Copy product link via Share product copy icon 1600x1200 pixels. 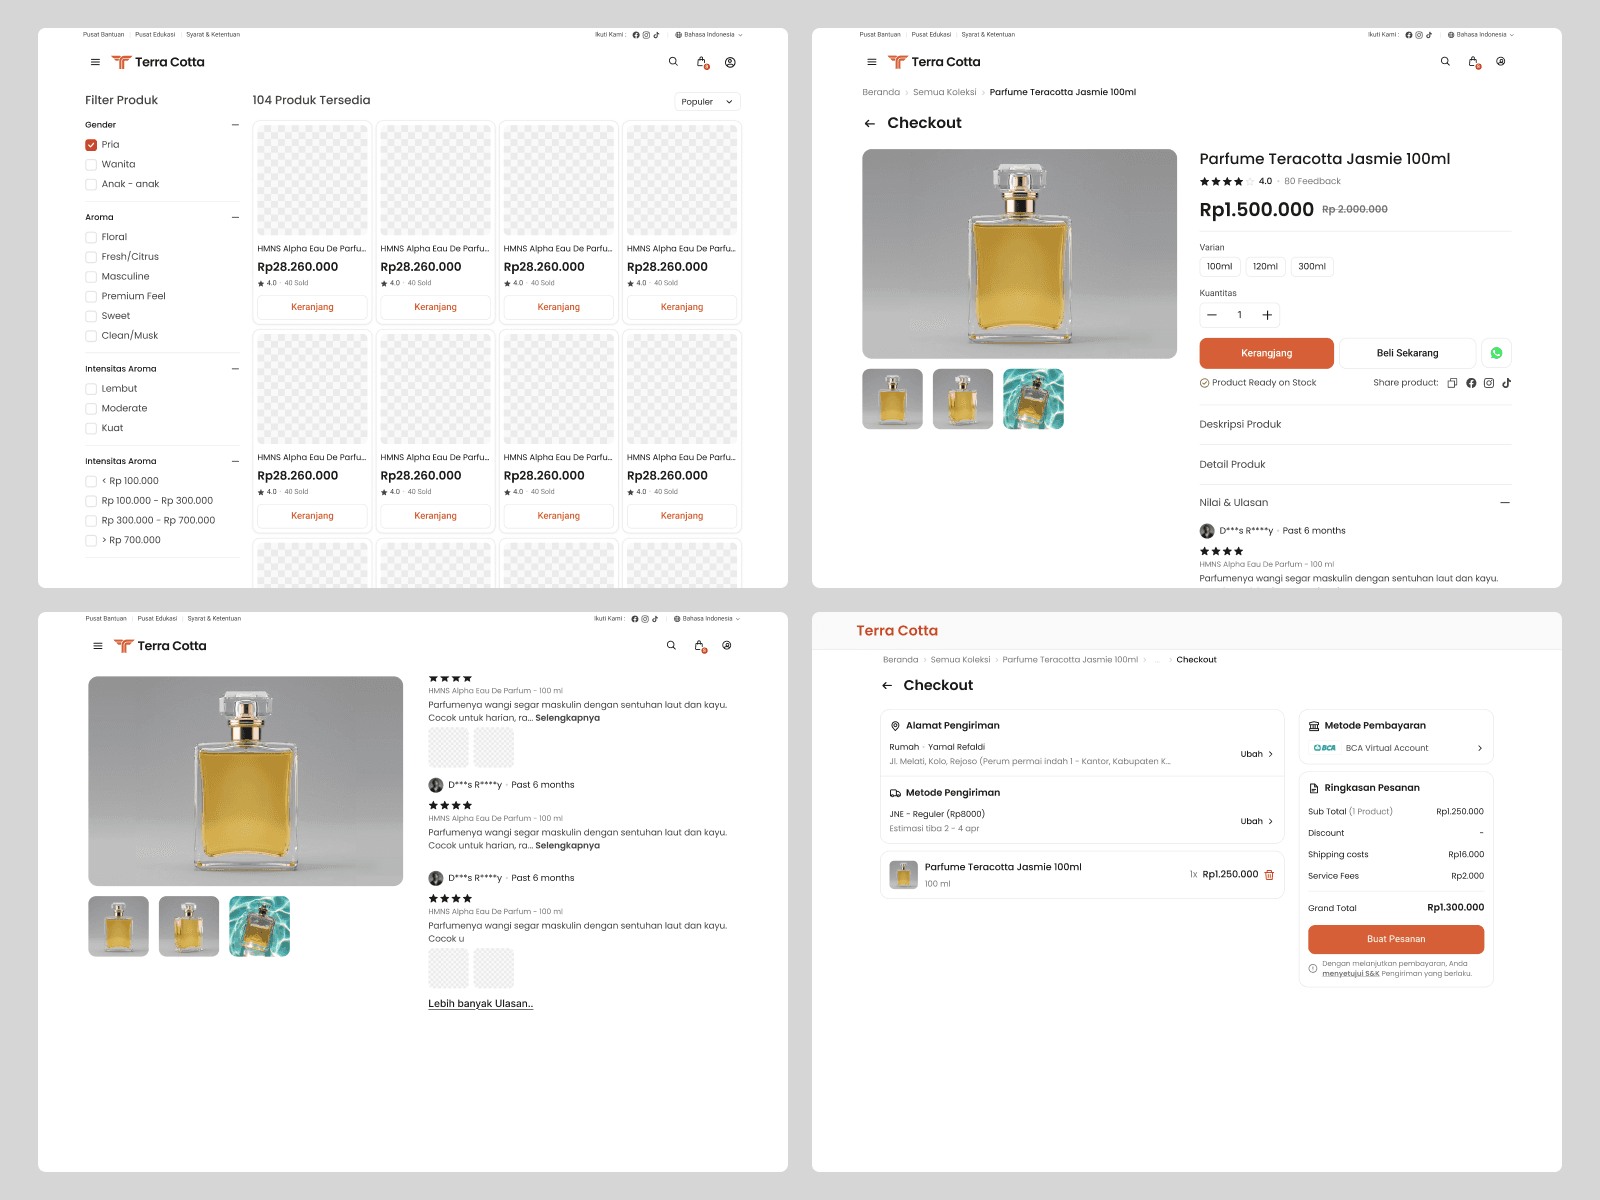pos(1452,383)
